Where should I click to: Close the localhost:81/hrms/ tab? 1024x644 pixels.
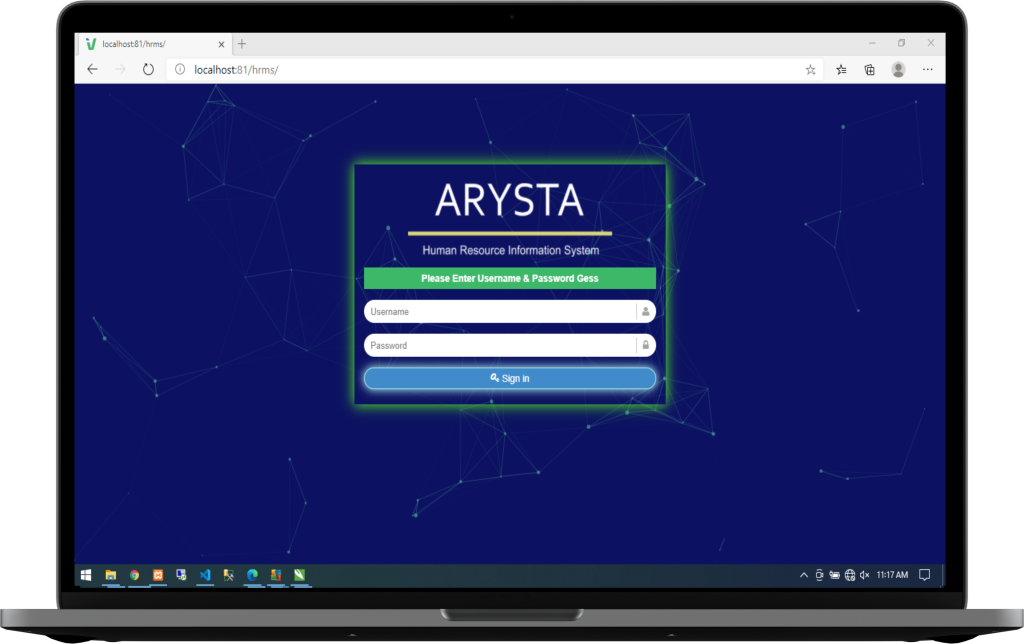221,44
